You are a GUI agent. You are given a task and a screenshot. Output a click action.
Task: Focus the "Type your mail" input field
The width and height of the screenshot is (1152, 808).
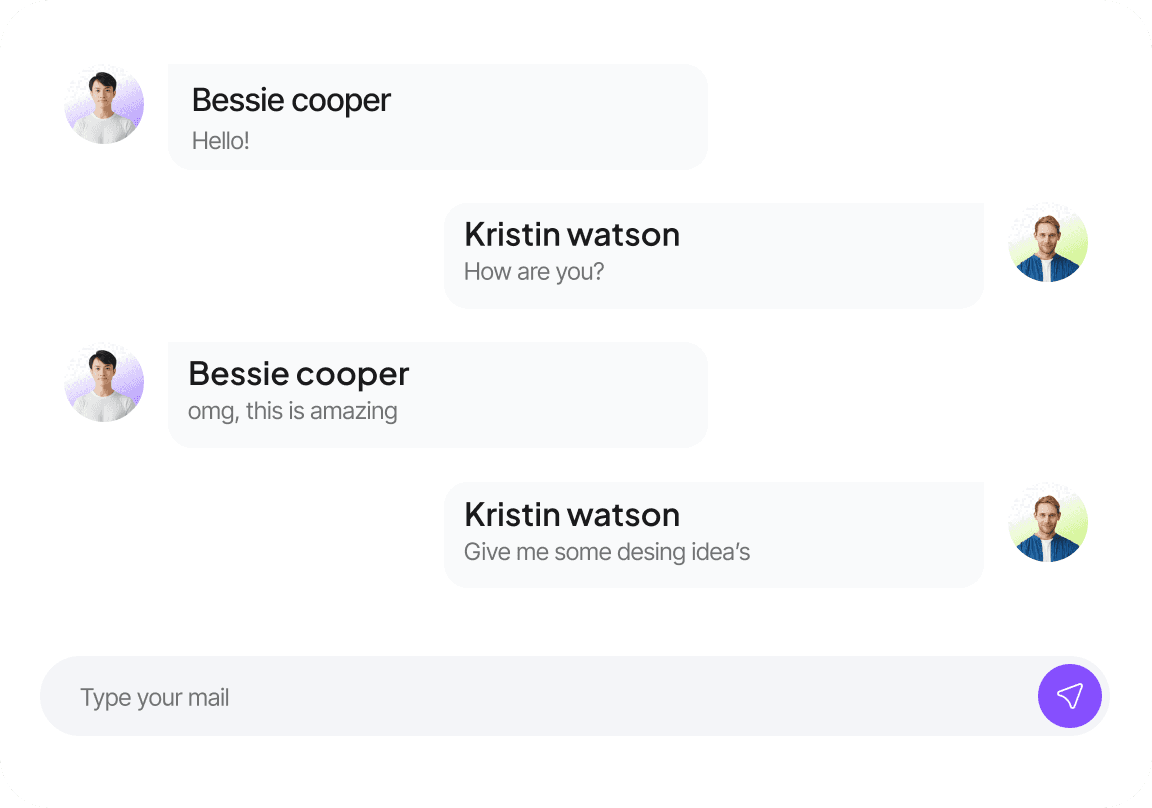click(155, 697)
